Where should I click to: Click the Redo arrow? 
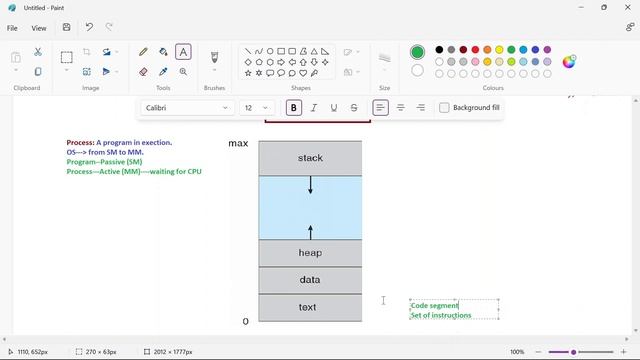[x=109, y=27]
